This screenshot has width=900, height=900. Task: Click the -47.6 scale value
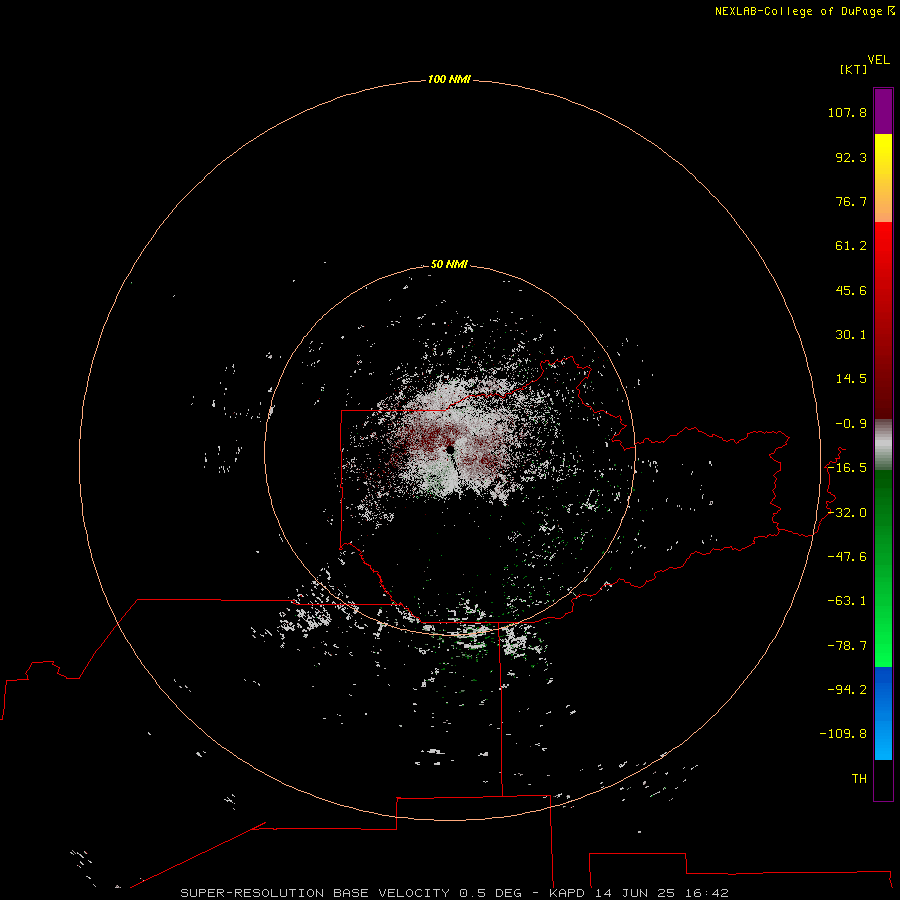click(x=847, y=557)
